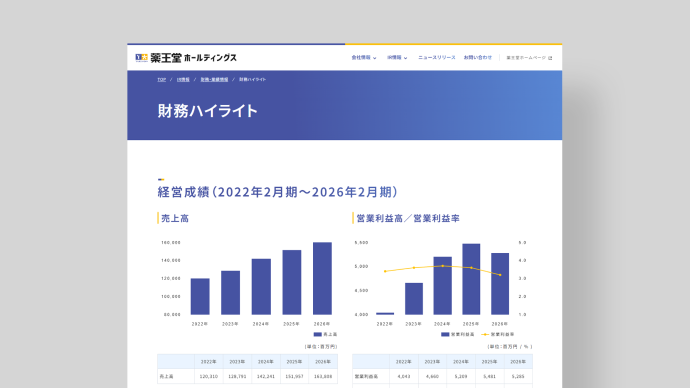
Task: Click the 薬王堂ホールディングス logo
Action: click(186, 58)
